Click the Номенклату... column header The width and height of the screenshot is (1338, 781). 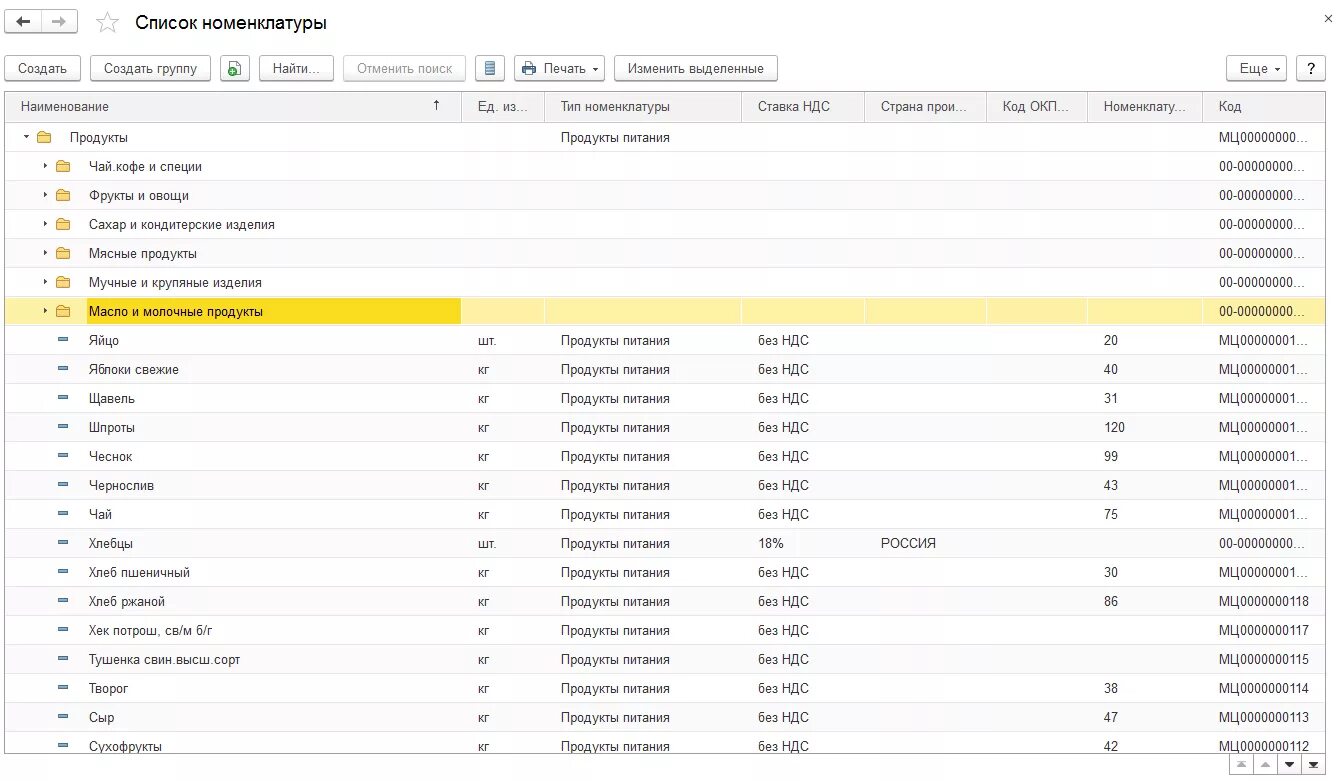tap(1145, 106)
